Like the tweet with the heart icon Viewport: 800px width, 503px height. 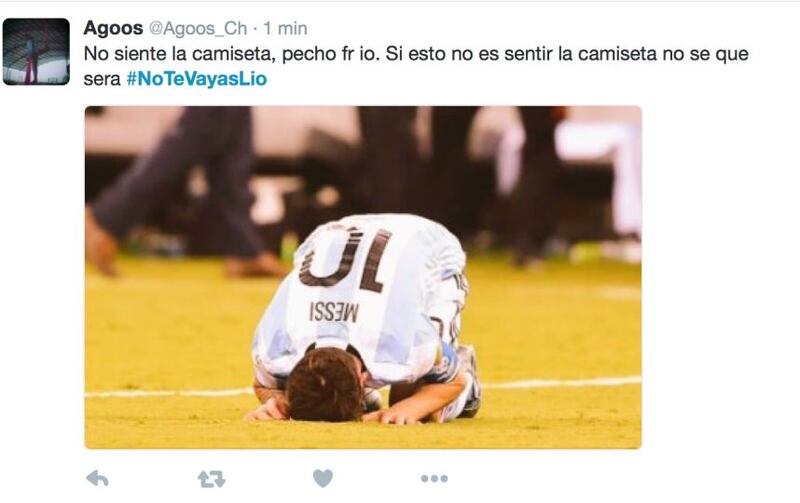(322, 479)
